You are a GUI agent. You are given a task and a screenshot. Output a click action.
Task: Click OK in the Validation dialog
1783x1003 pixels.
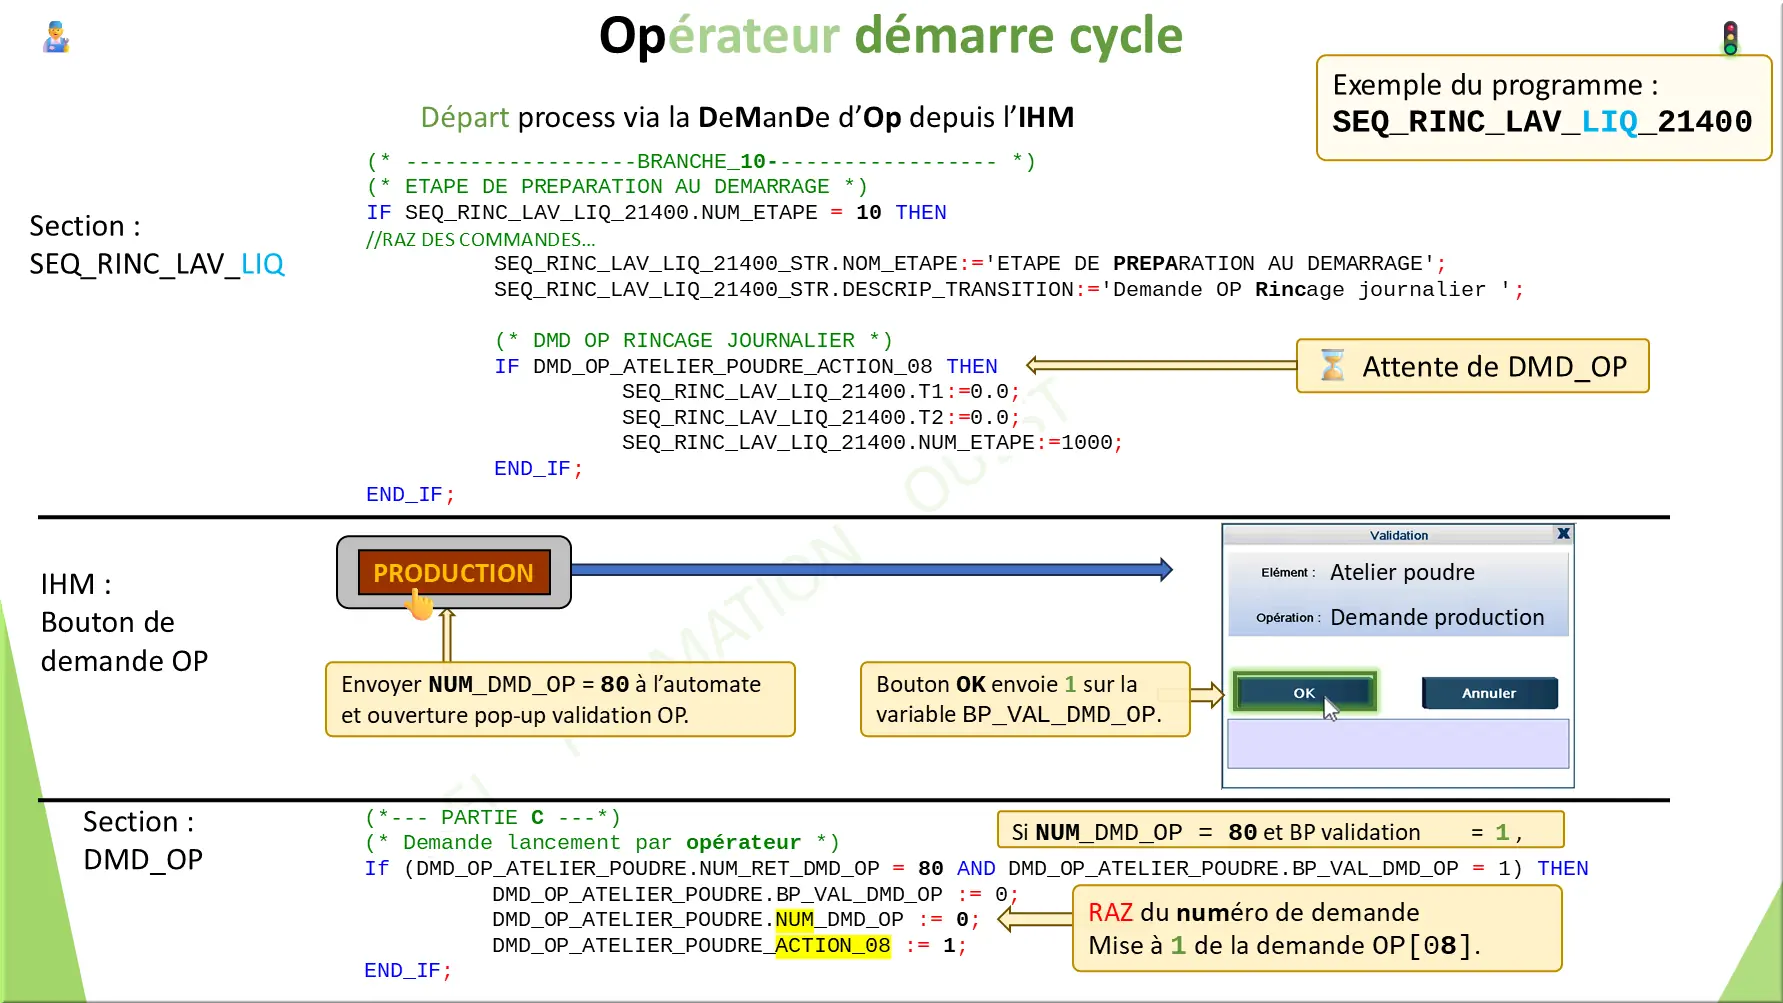(1302, 692)
